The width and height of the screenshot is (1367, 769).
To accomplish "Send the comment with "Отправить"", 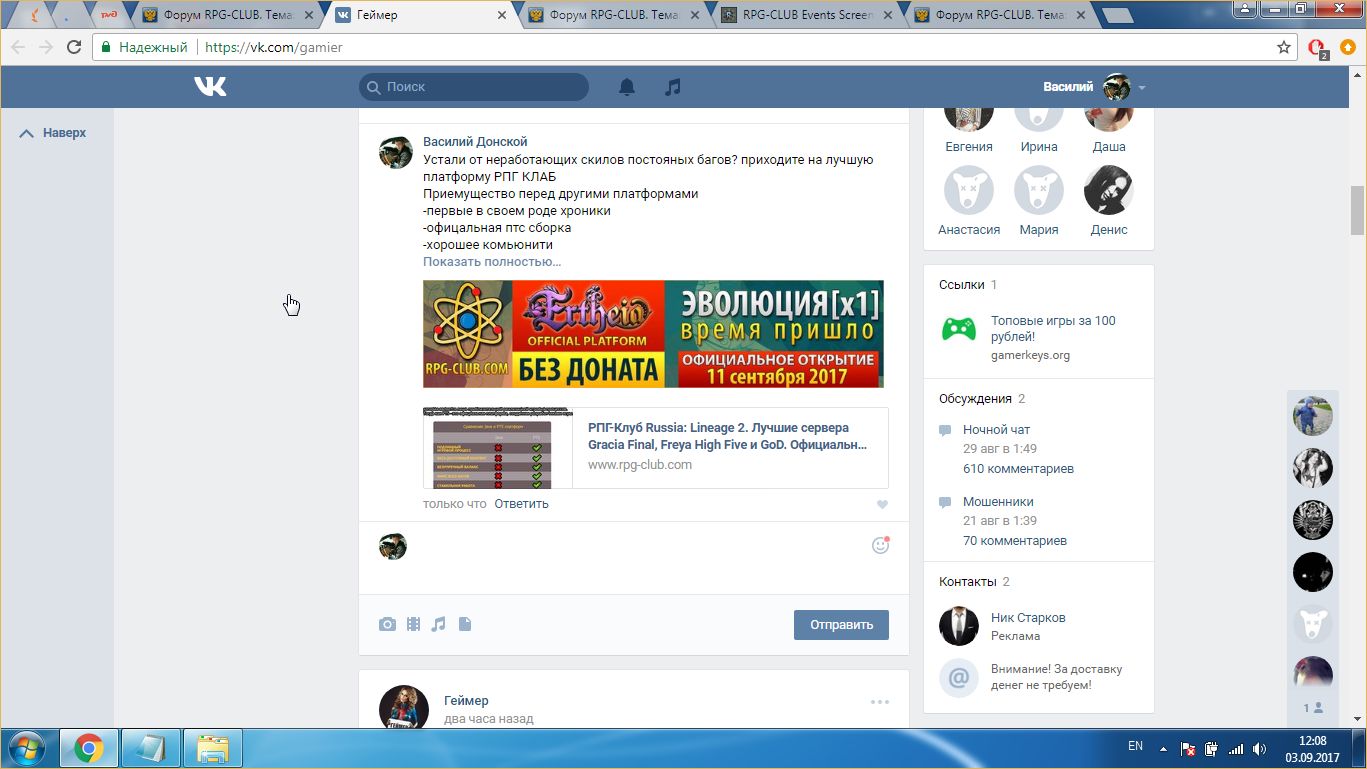I will pos(841,625).
